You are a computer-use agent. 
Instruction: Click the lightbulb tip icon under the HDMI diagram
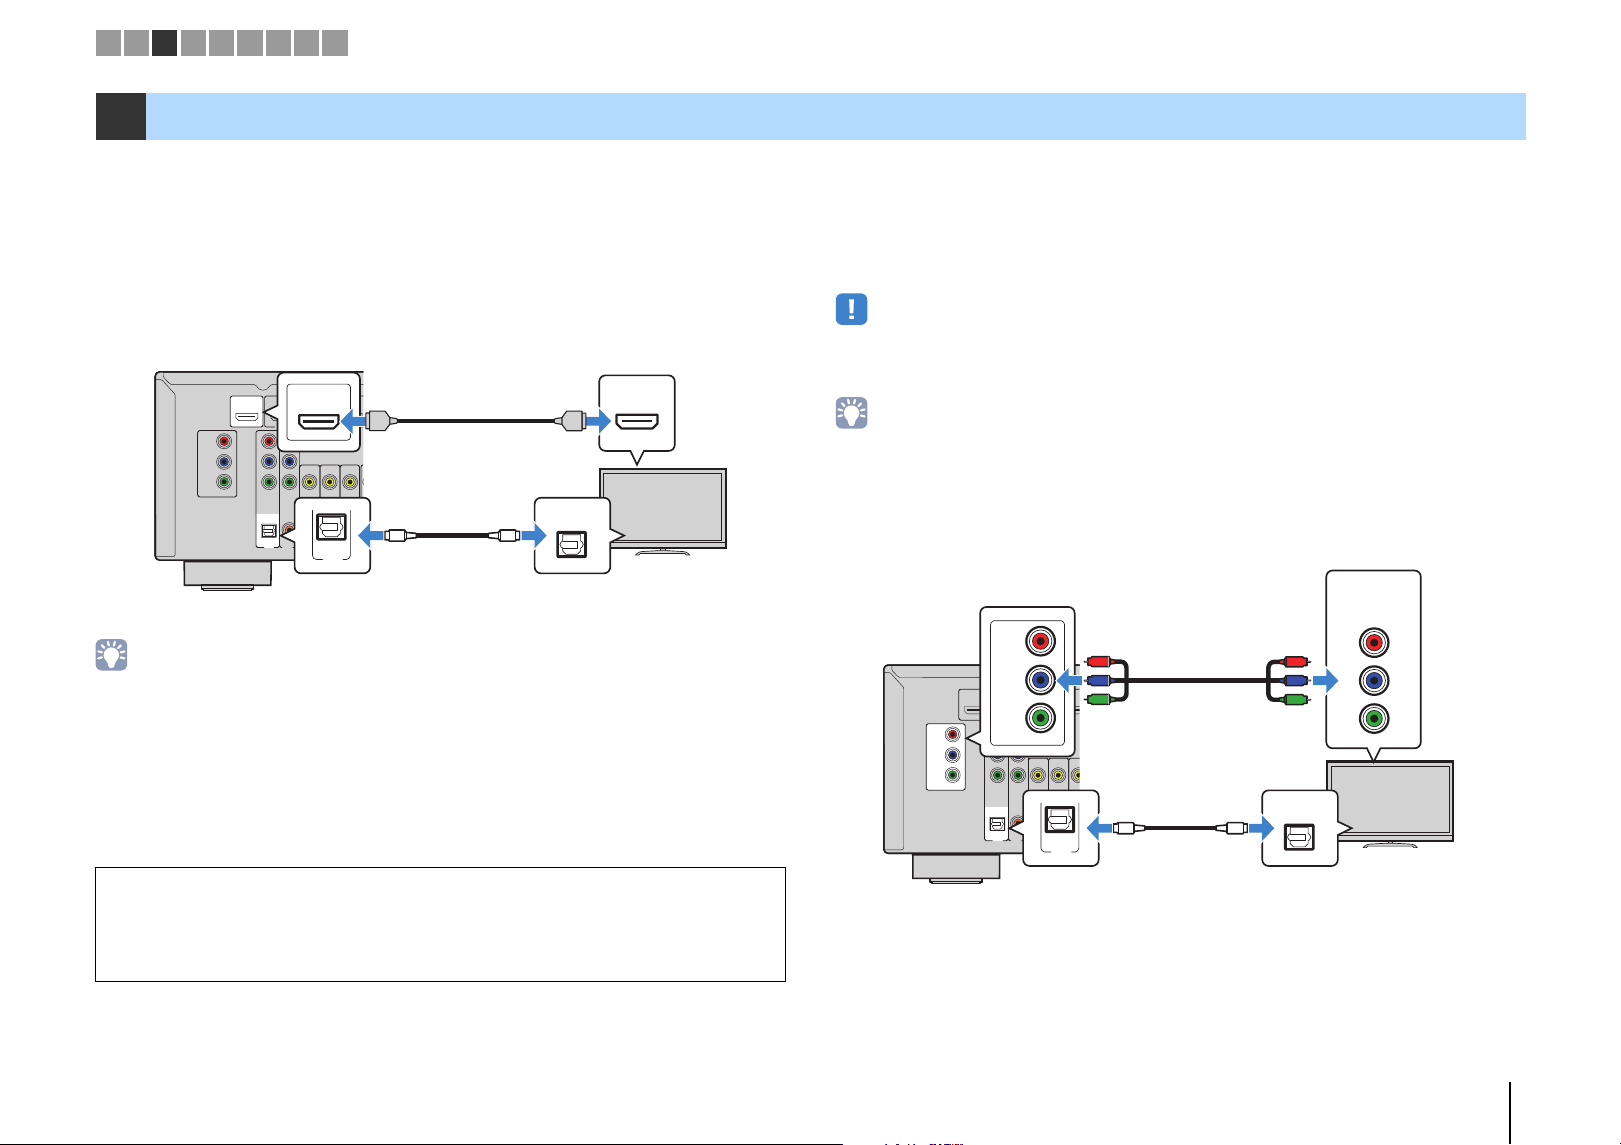(111, 655)
